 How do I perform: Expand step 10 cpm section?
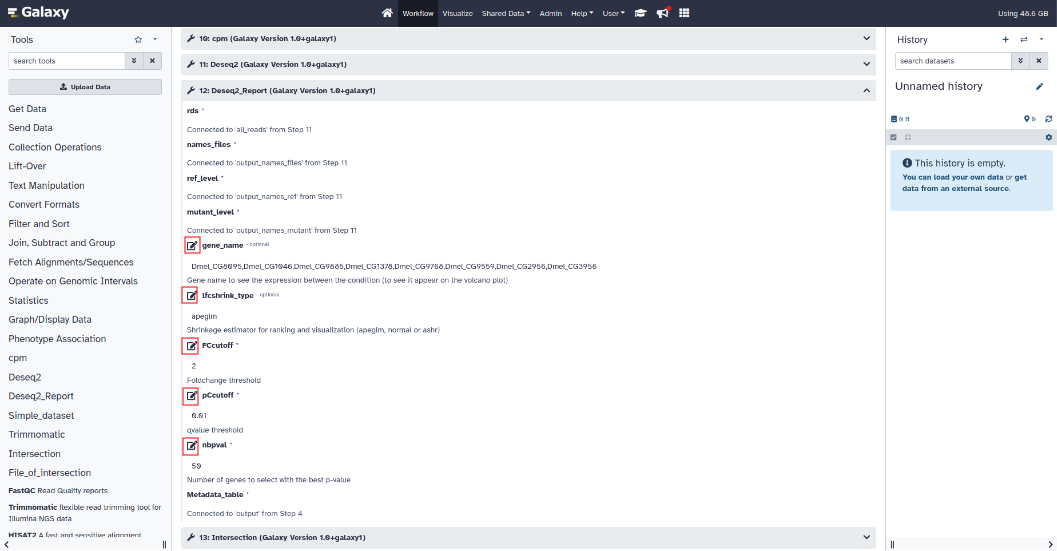866,38
